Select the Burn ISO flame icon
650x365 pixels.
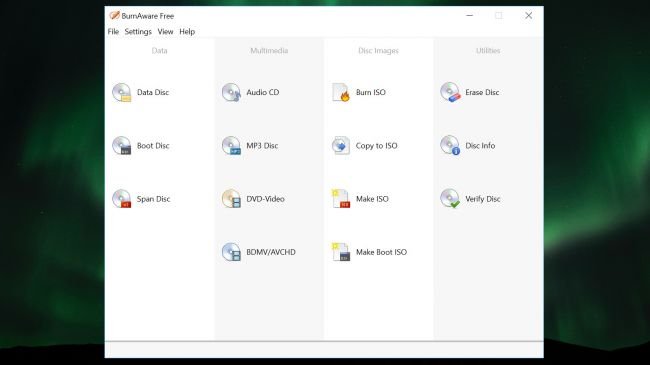[341, 92]
